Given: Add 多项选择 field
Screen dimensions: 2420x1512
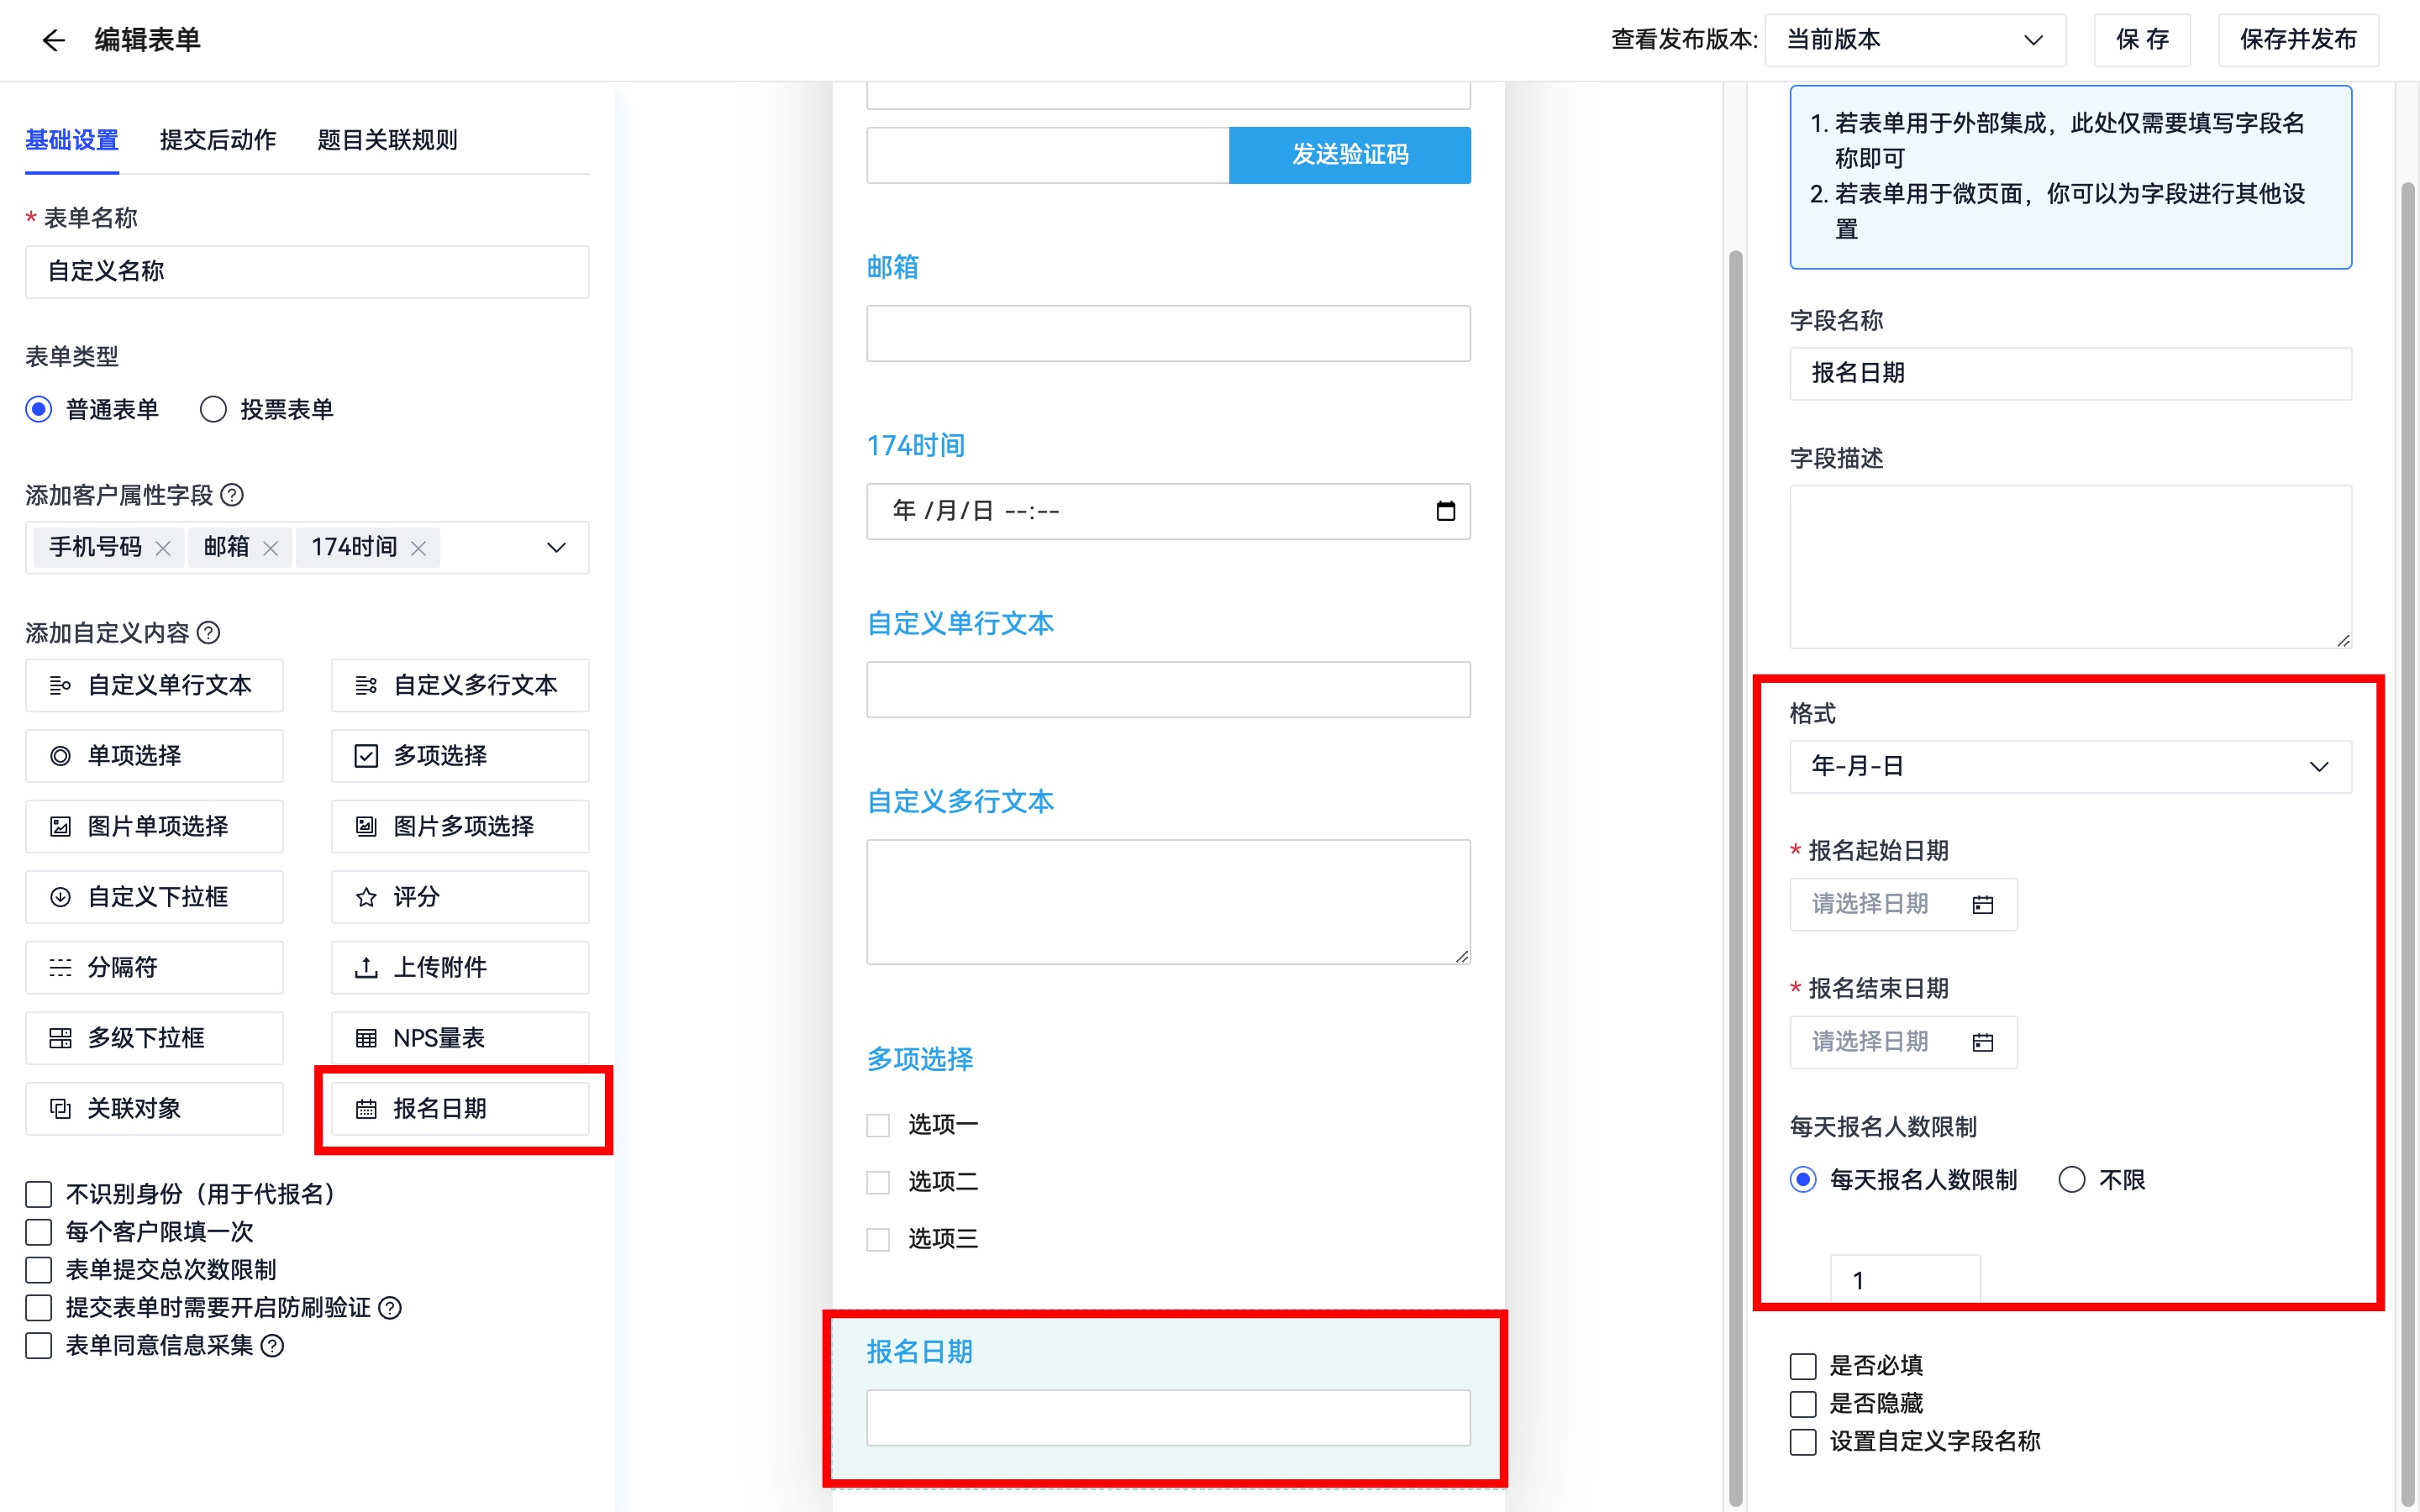Looking at the screenshot, I should coord(460,756).
